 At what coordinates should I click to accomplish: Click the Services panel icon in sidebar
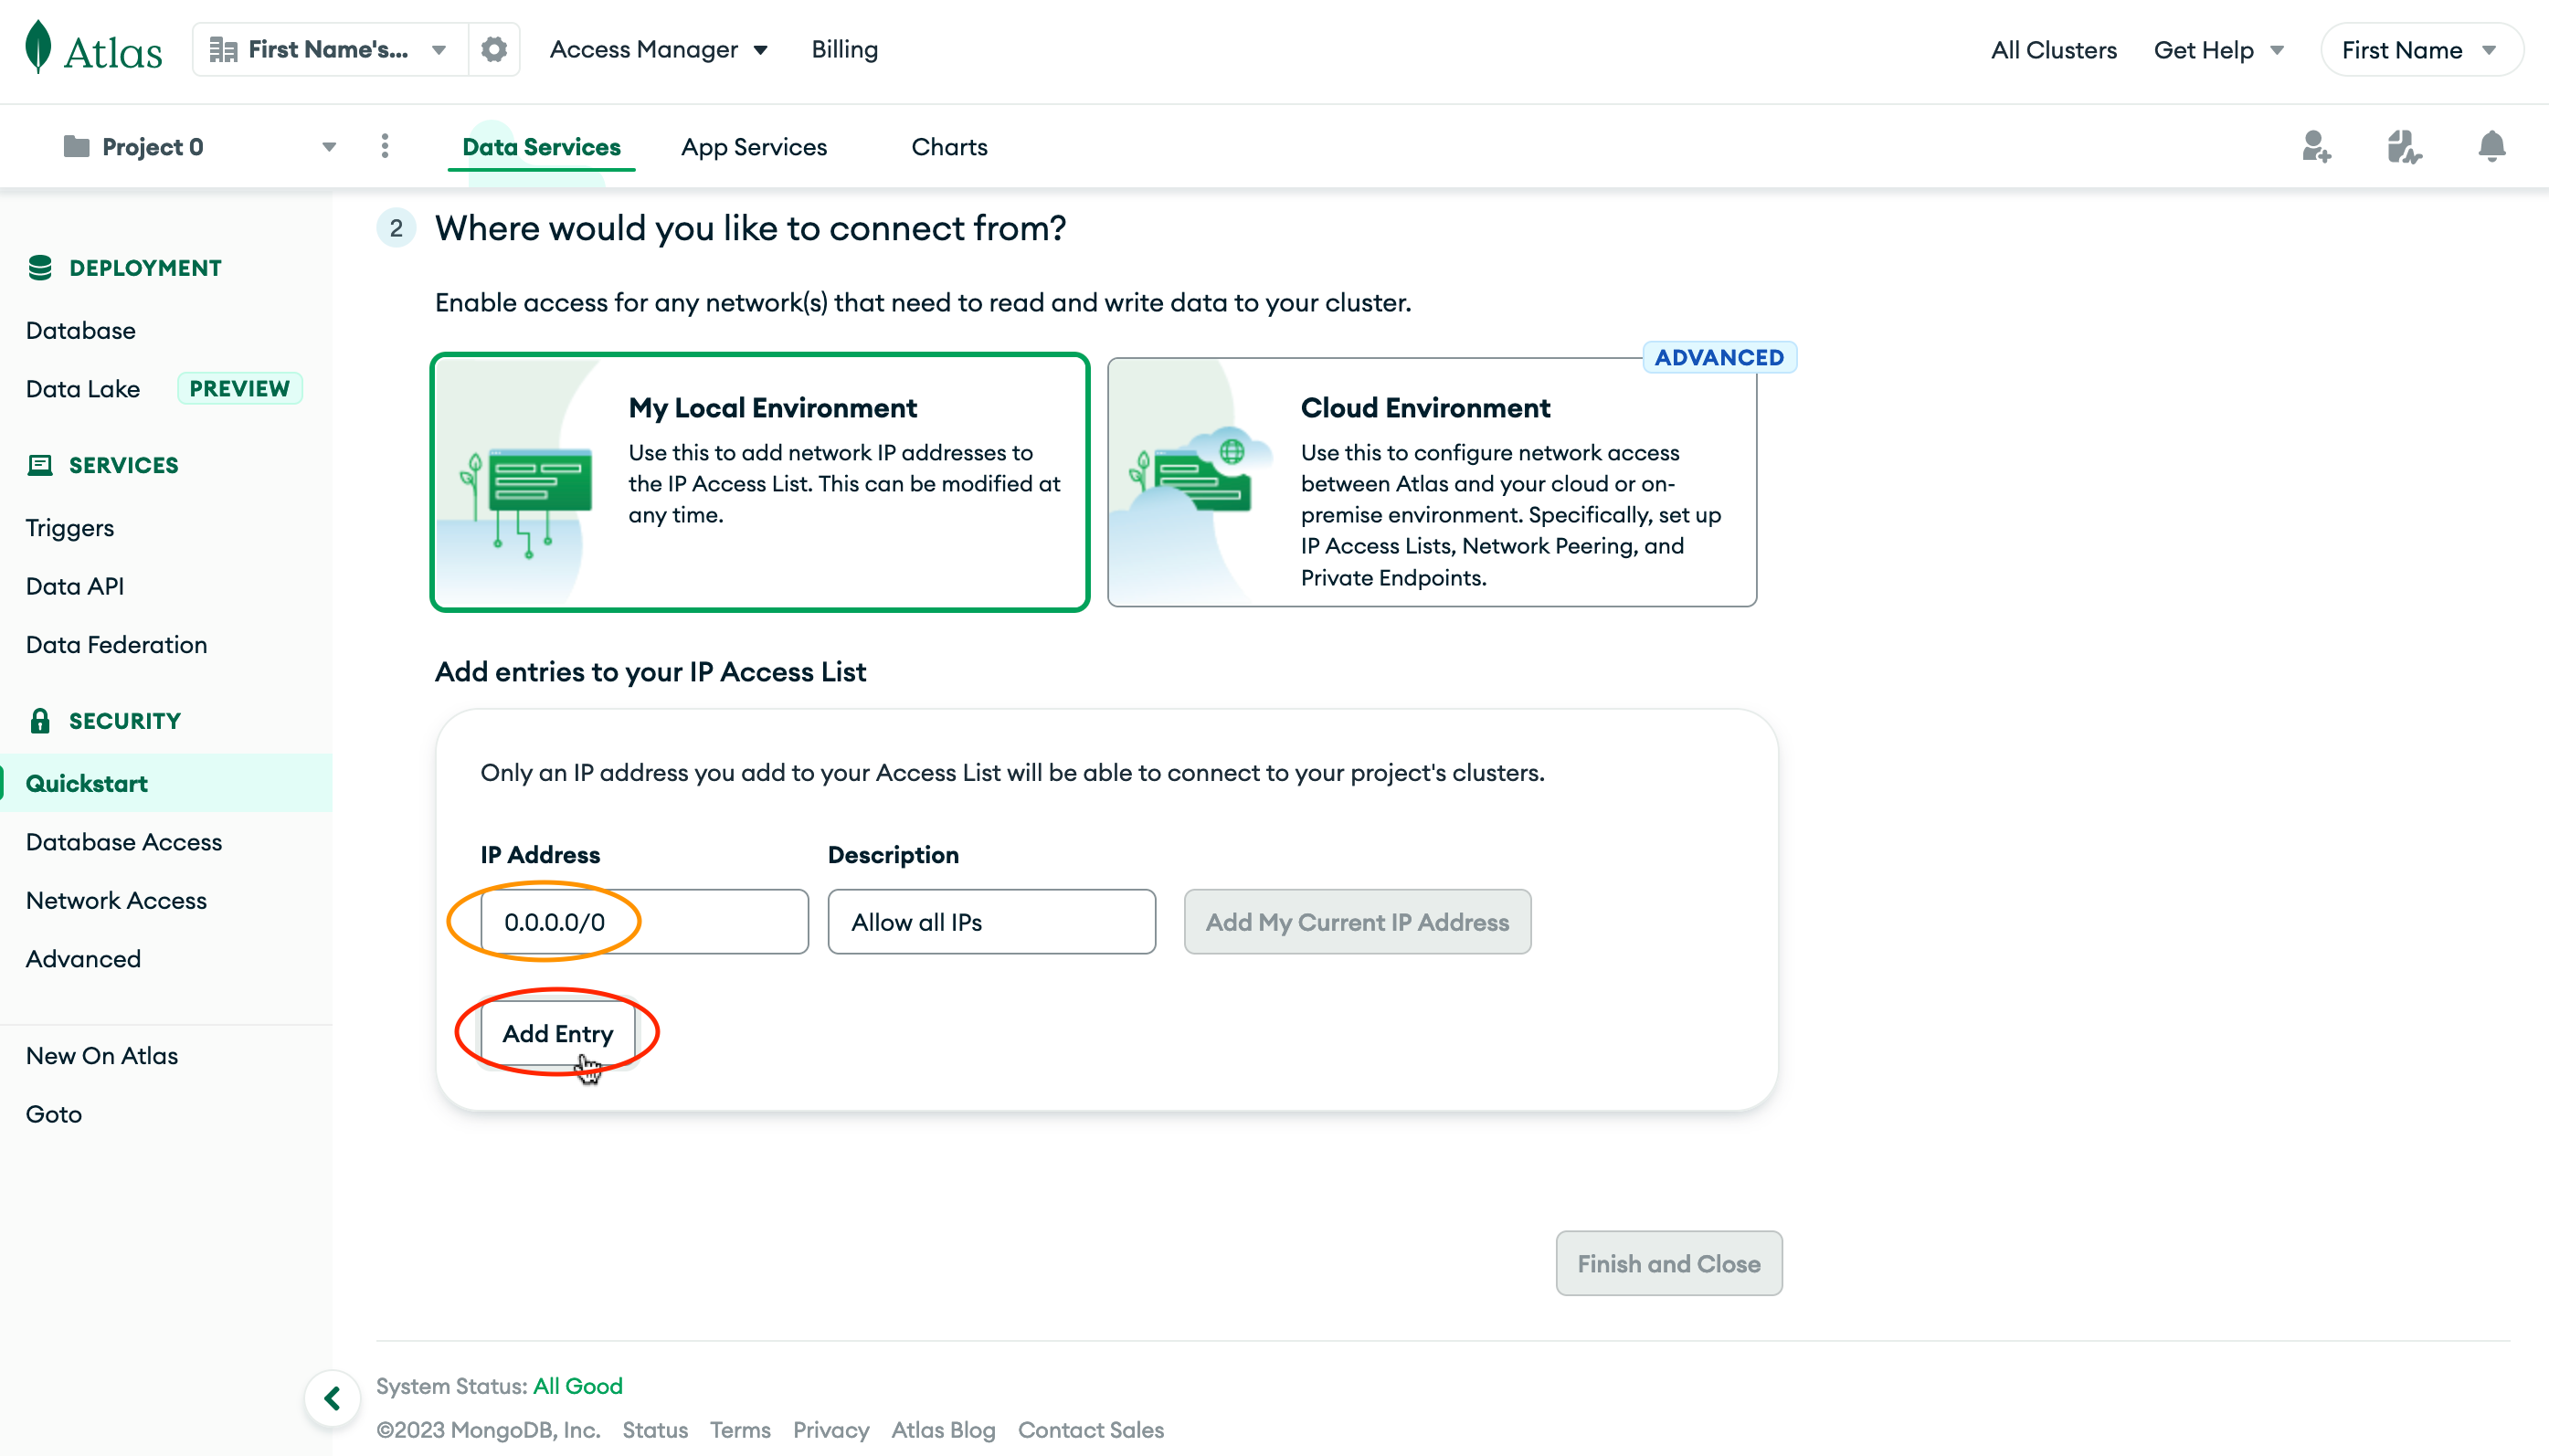tap(40, 464)
